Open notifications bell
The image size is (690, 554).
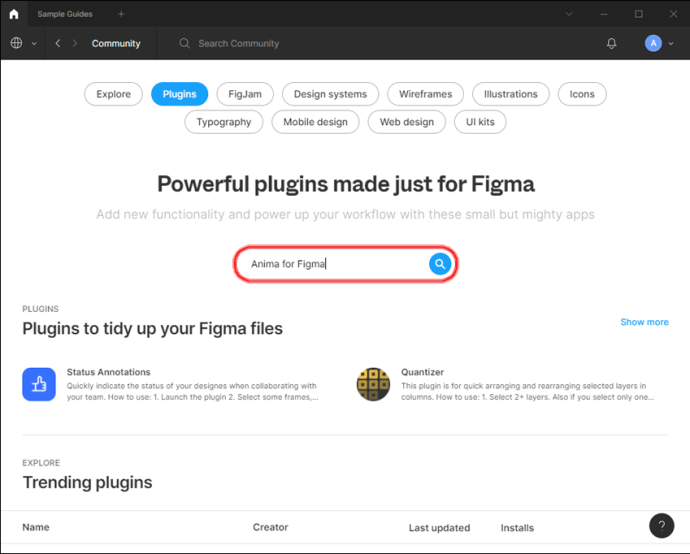pos(611,43)
